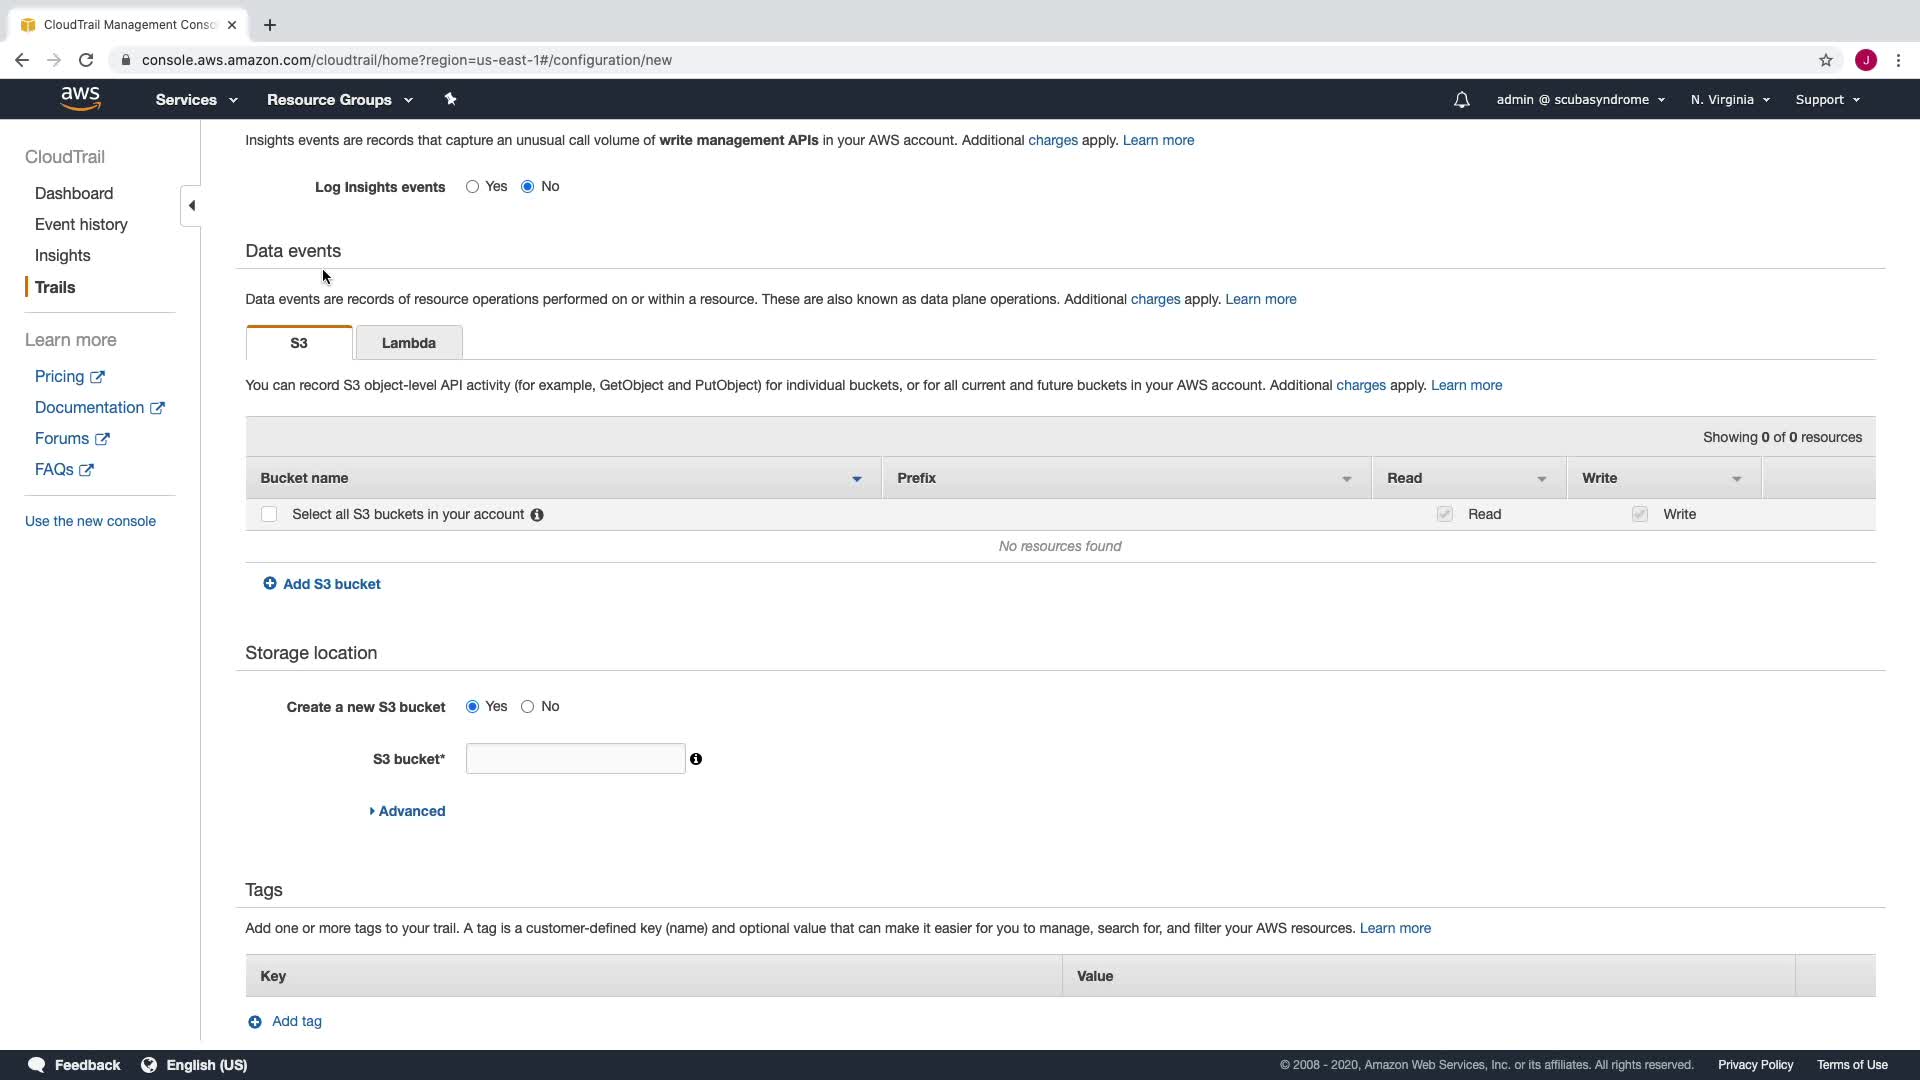The height and width of the screenshot is (1080, 1920).
Task: Open Use the new console link
Action: tap(90, 521)
